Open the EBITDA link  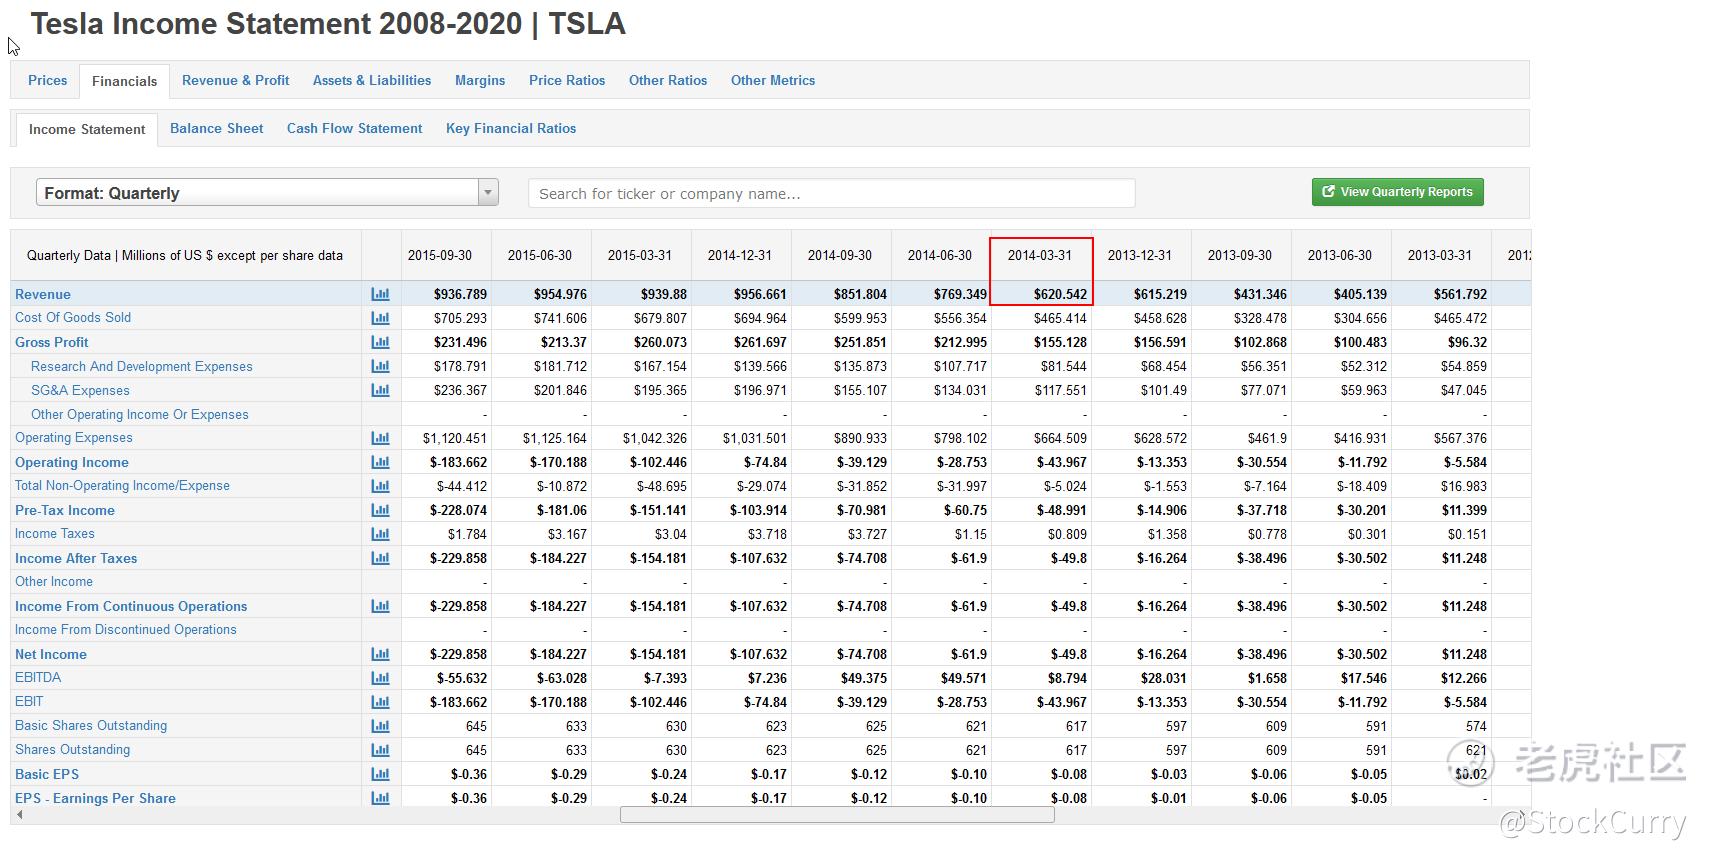click(38, 677)
